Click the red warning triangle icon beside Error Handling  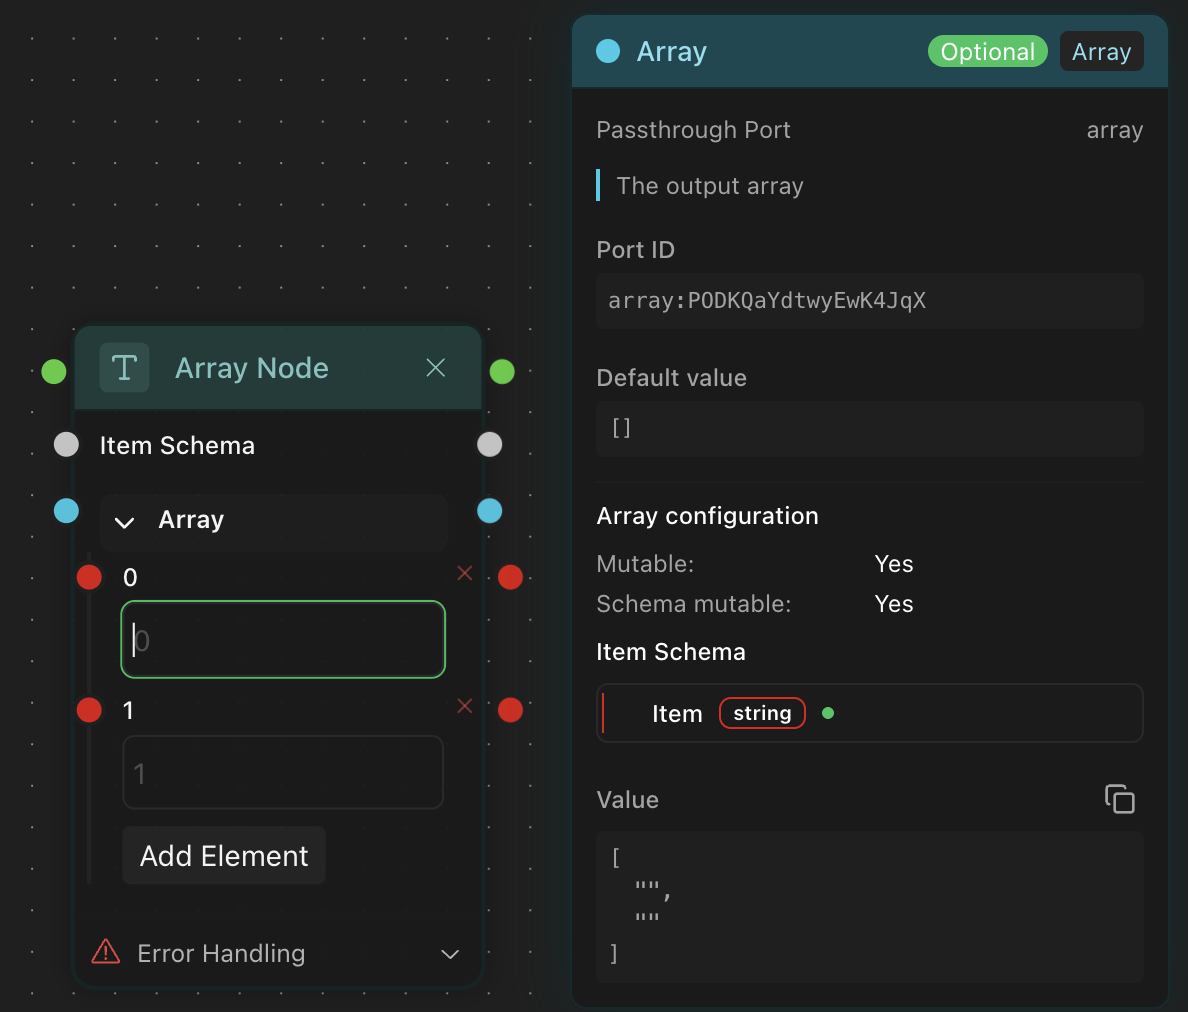point(106,952)
